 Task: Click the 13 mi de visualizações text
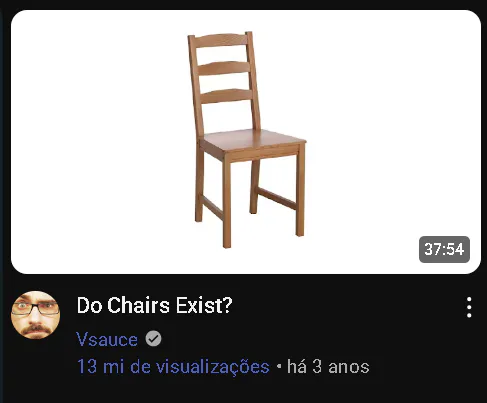coord(173,367)
